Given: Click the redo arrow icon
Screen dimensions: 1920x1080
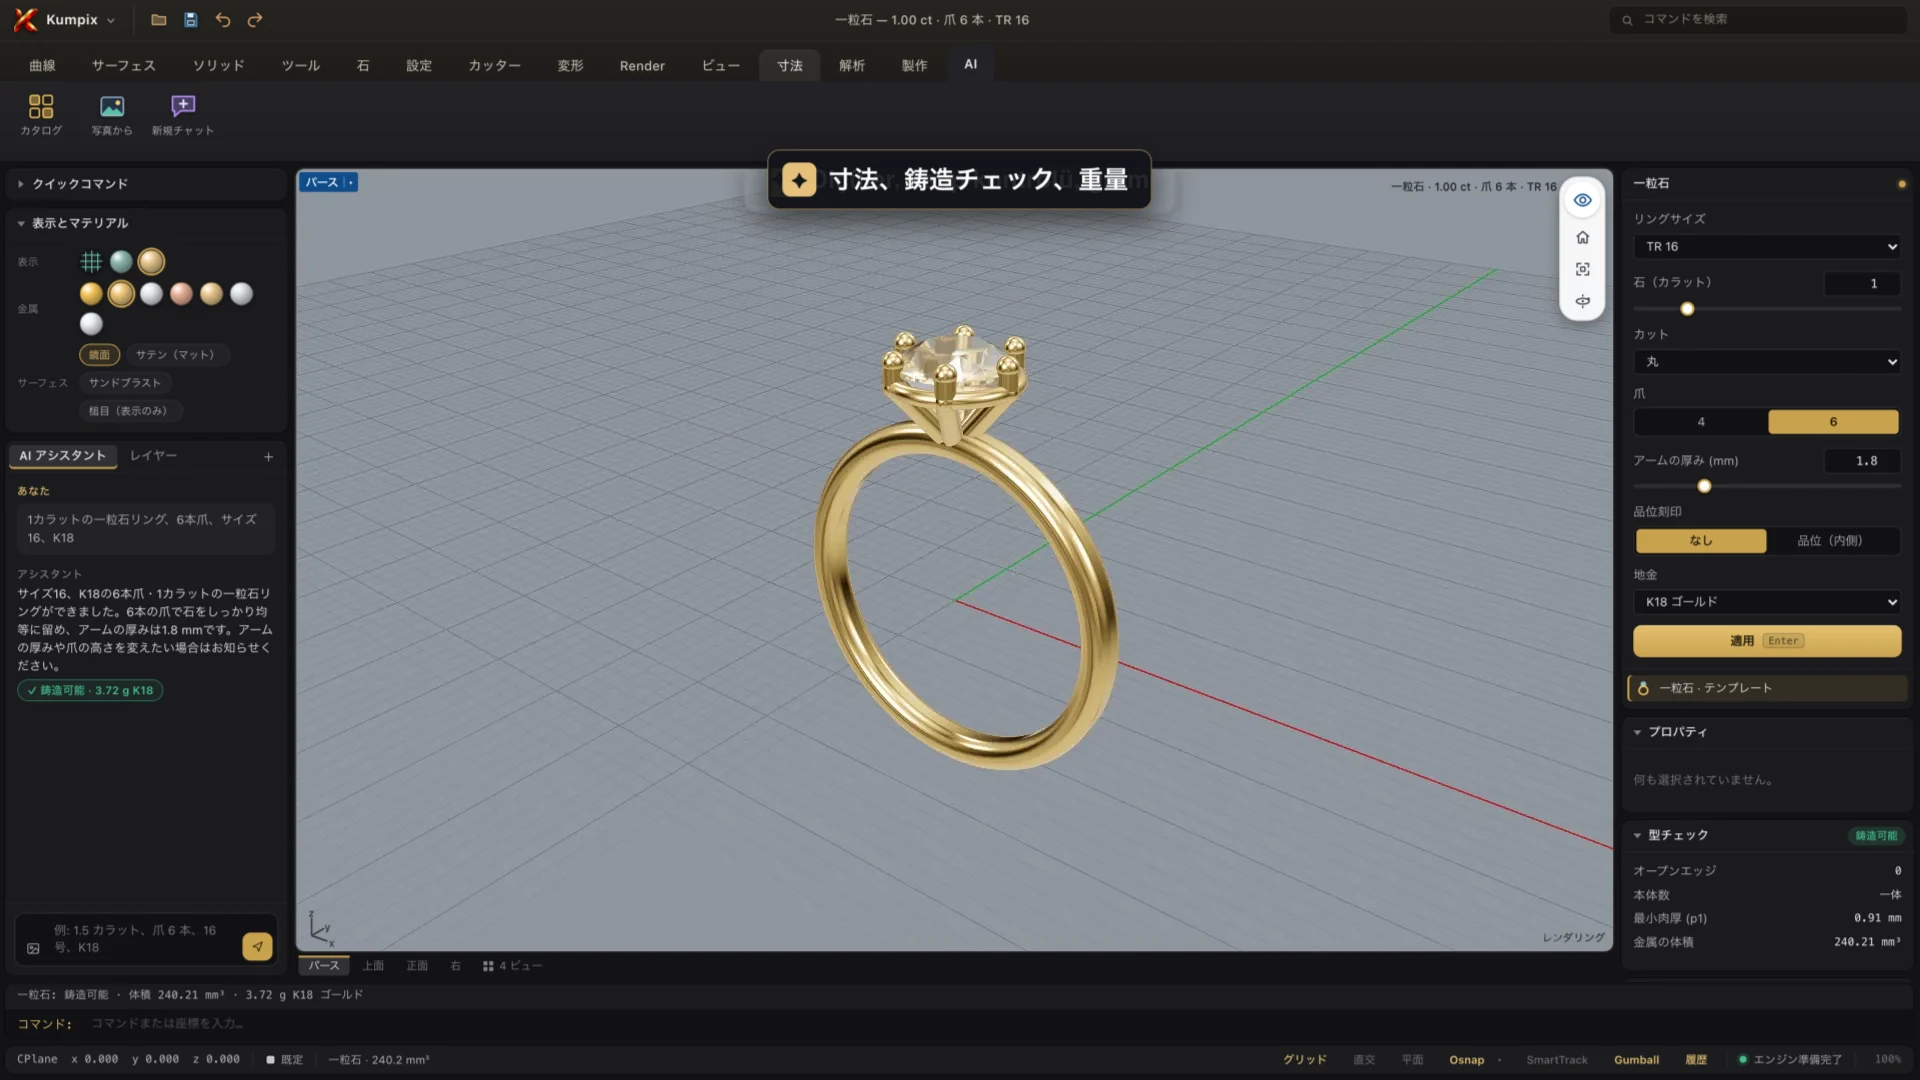Looking at the screenshot, I should coord(255,19).
